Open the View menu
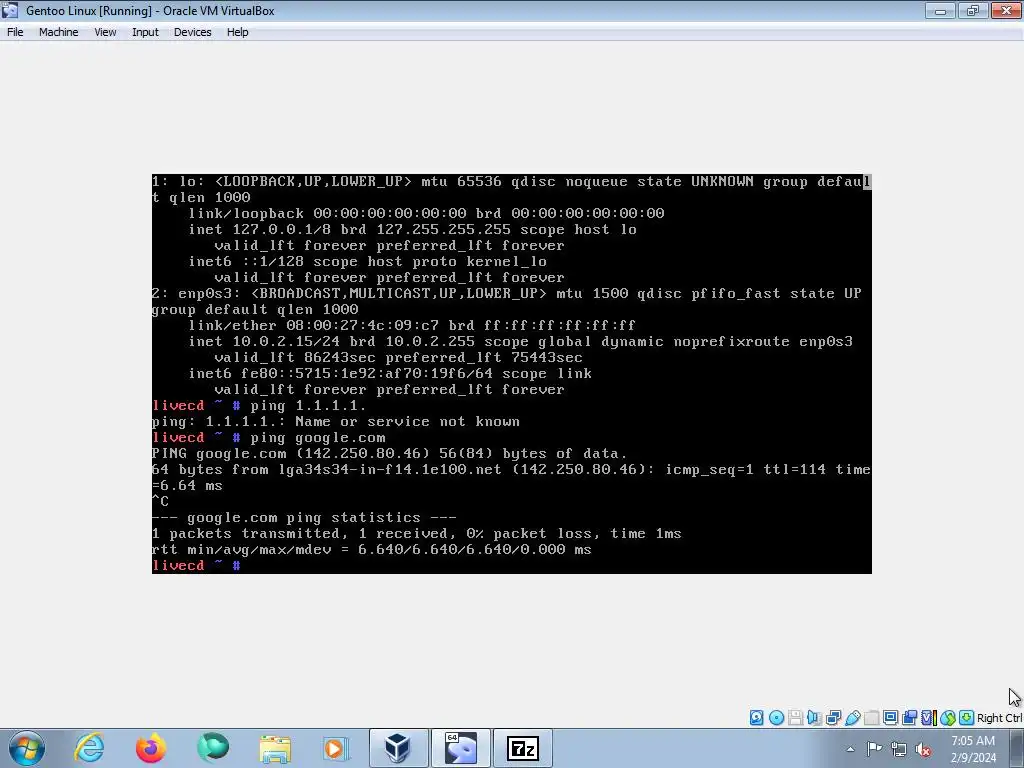The image size is (1024, 768). [x=105, y=32]
